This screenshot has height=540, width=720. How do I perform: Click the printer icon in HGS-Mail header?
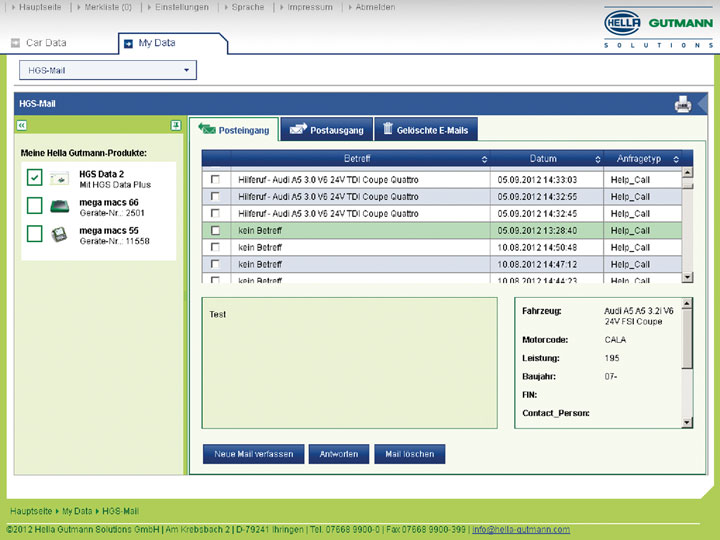(x=683, y=103)
